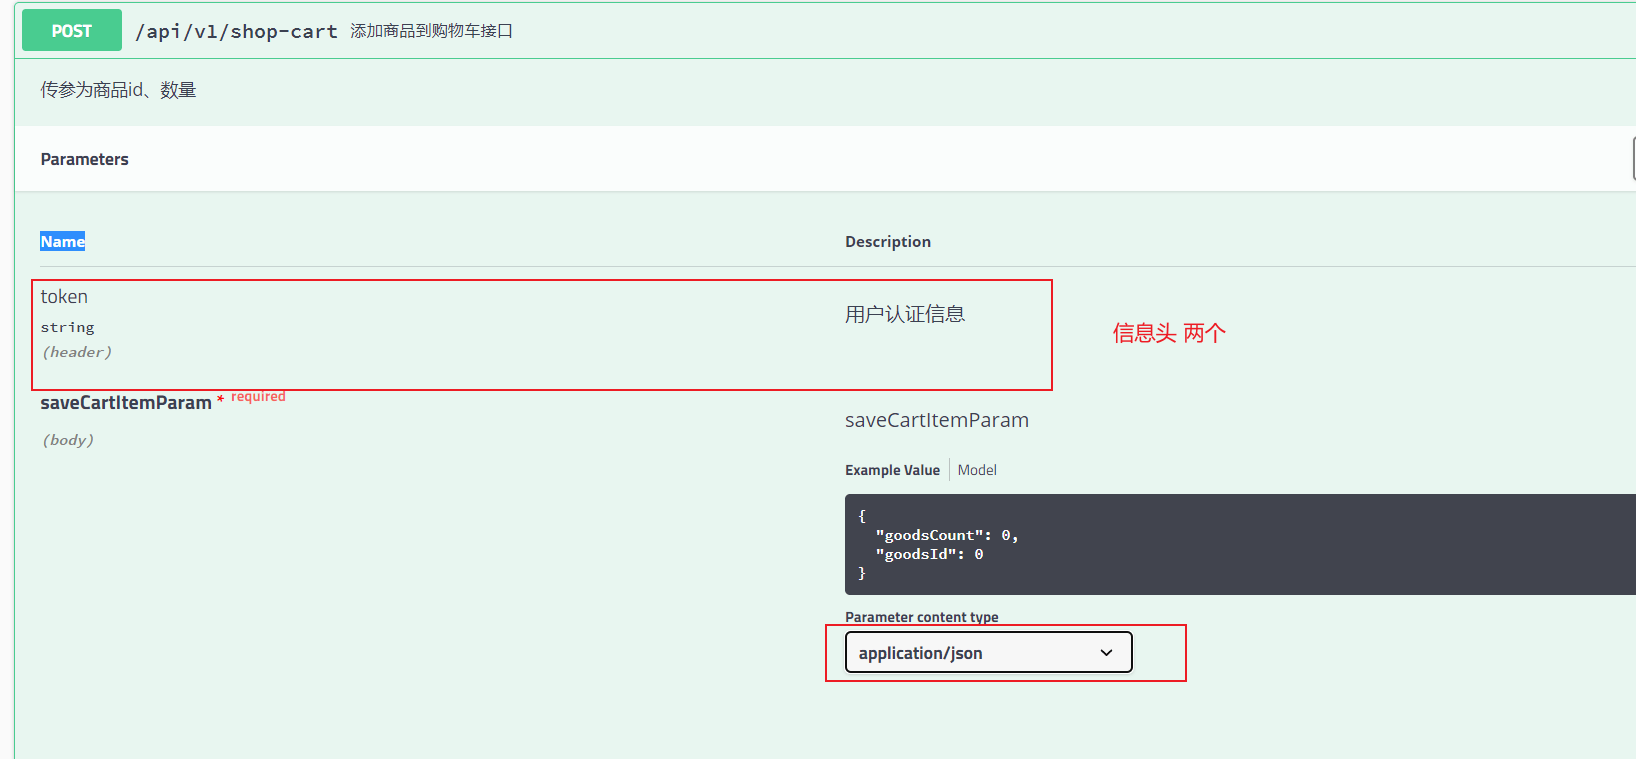This screenshot has height=759, width=1636.
Task: Click the 传参为商品id、数量 description text
Action: [118, 90]
